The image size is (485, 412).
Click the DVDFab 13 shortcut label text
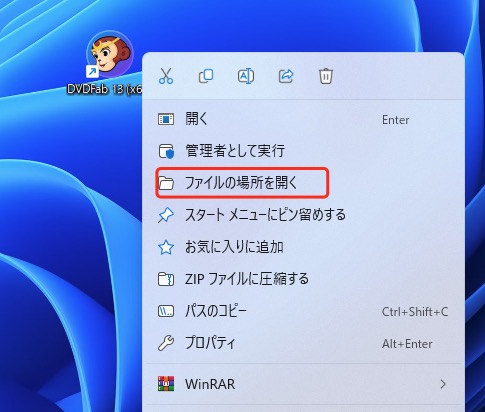pyautogui.click(x=104, y=89)
